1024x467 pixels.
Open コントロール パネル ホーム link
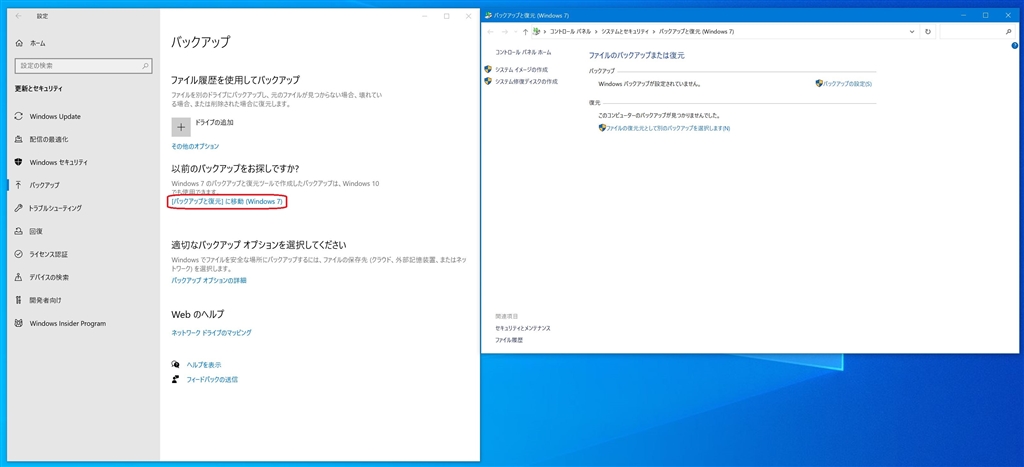point(523,52)
